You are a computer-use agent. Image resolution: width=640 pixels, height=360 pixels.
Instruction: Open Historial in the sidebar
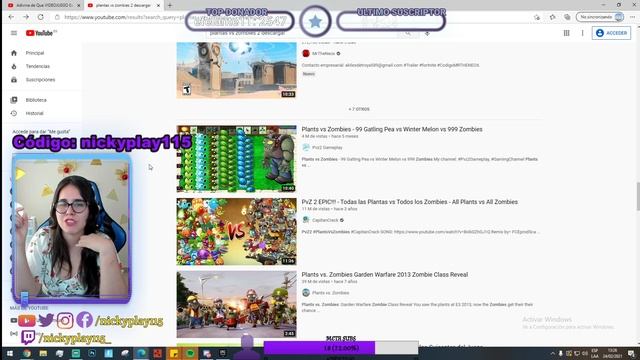pyautogui.click(x=34, y=113)
